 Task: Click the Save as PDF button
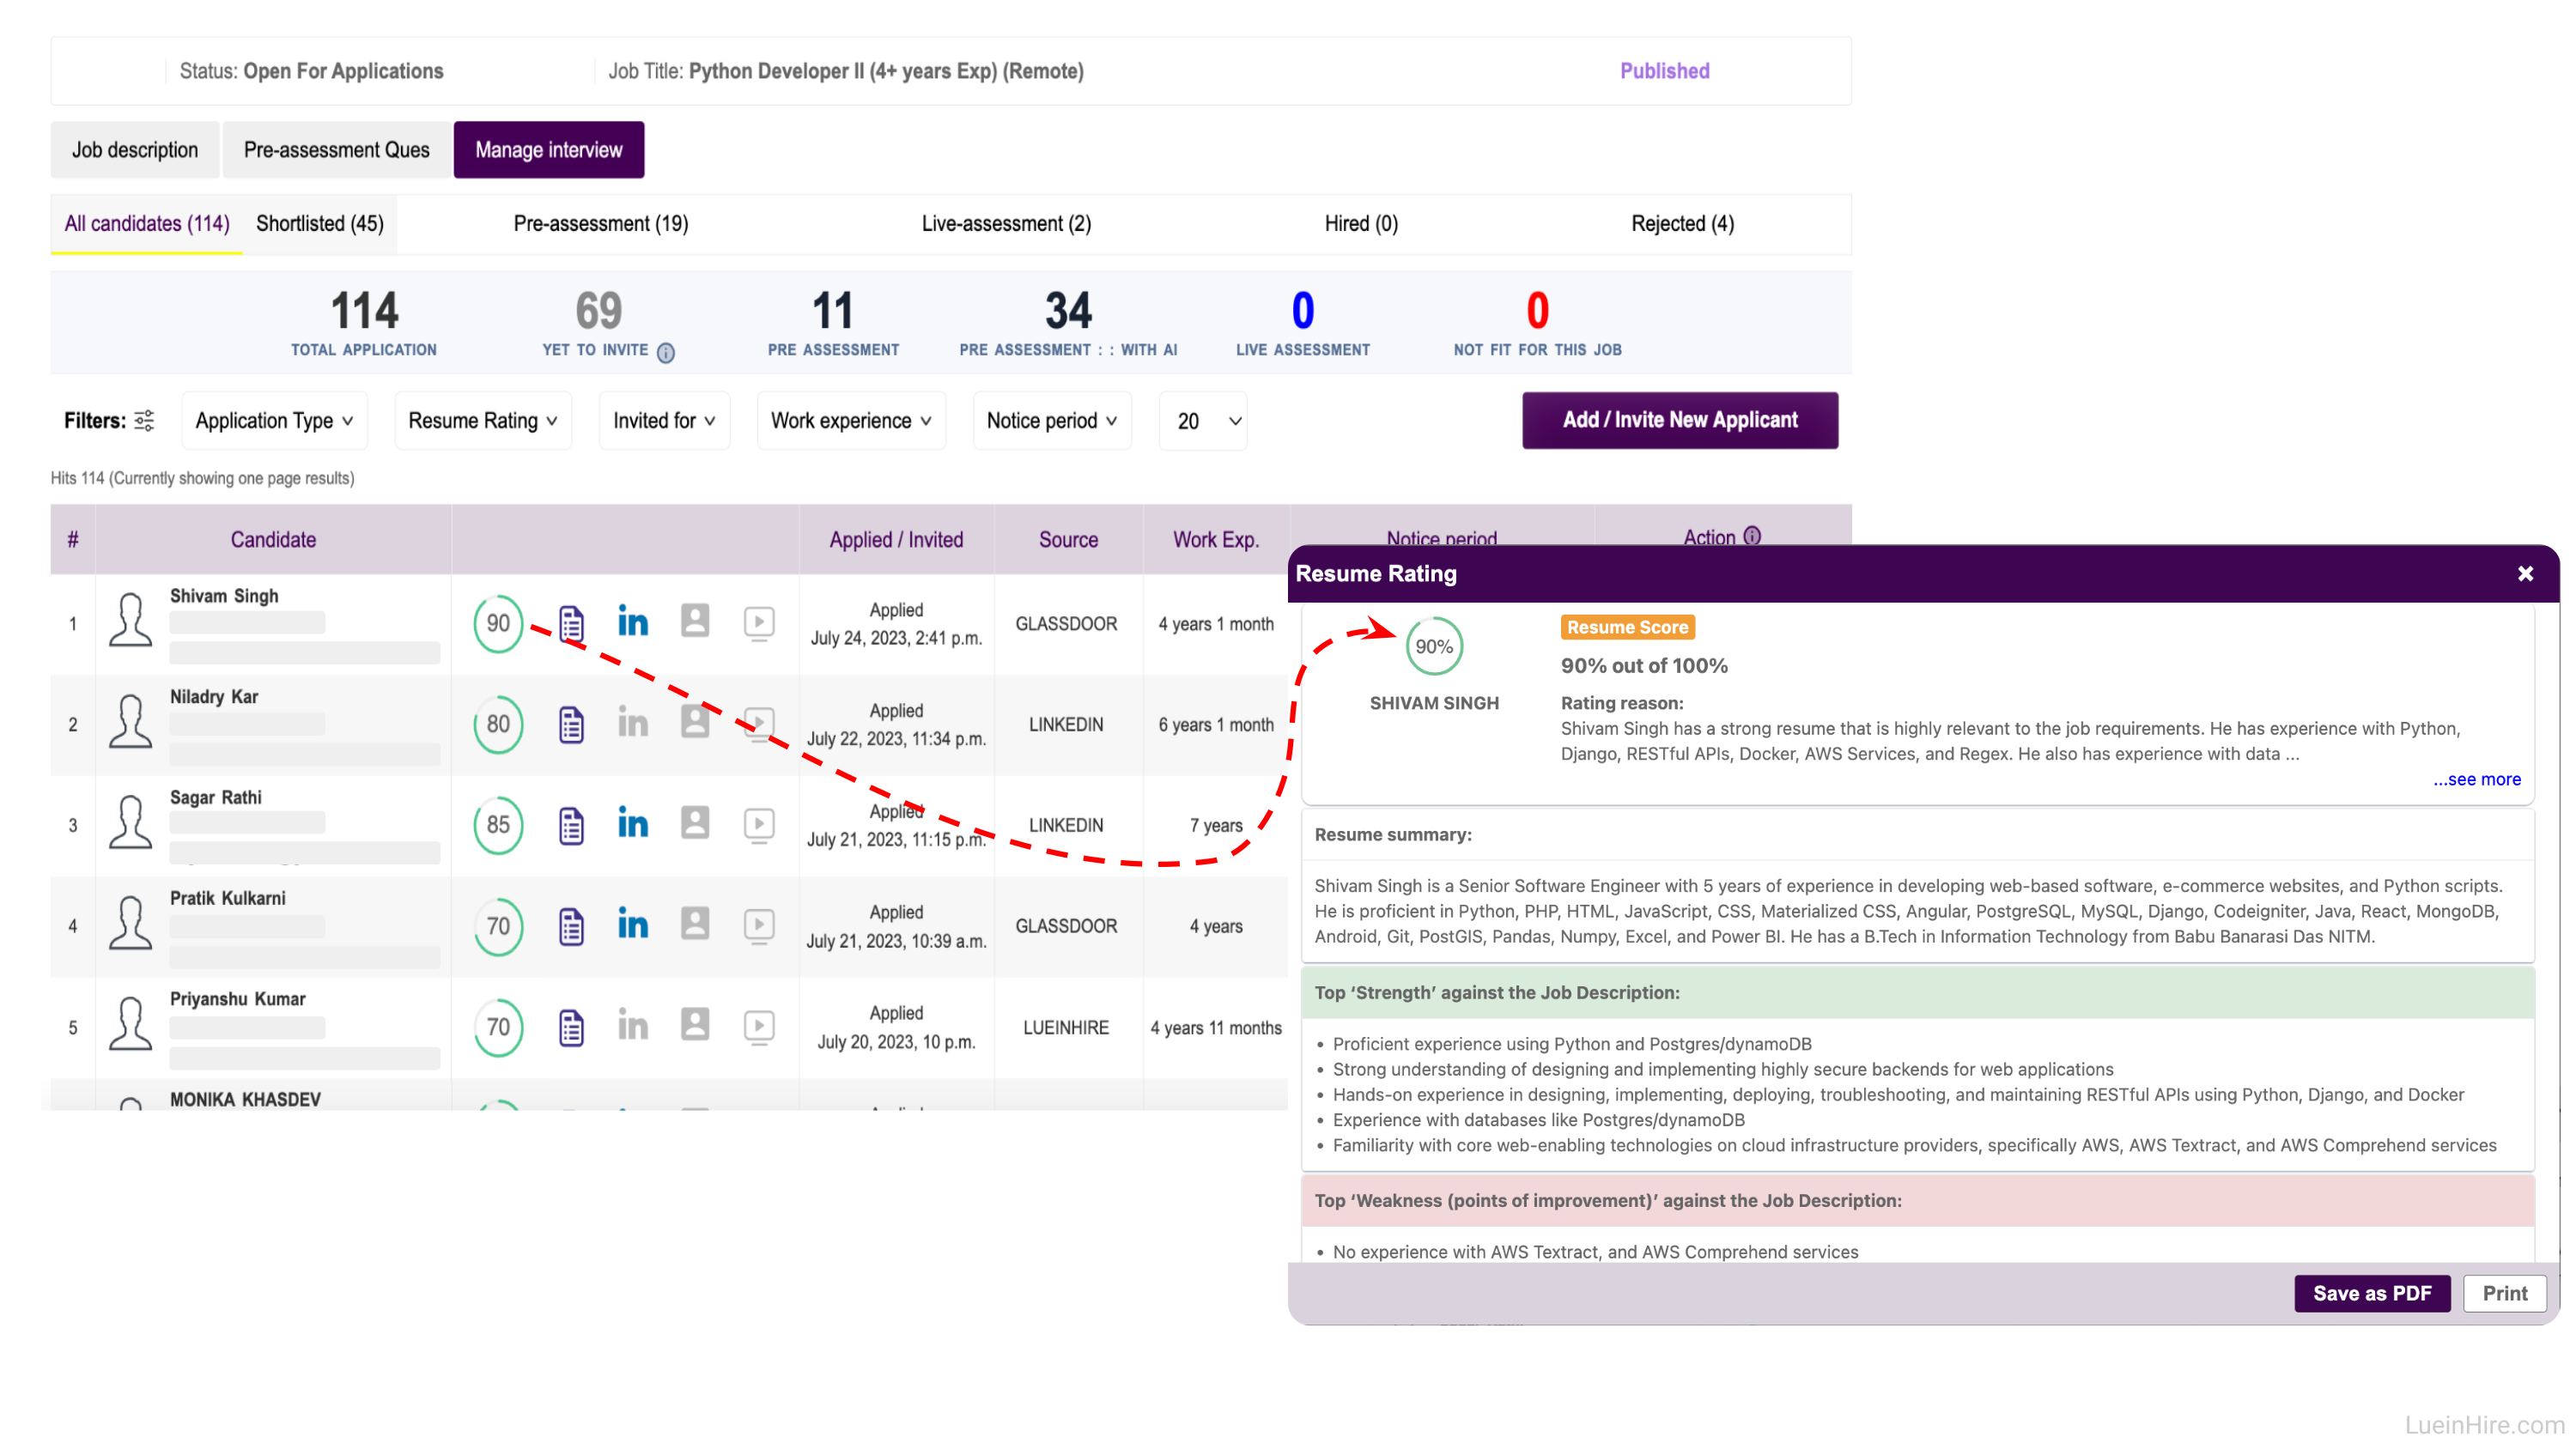click(2371, 1293)
